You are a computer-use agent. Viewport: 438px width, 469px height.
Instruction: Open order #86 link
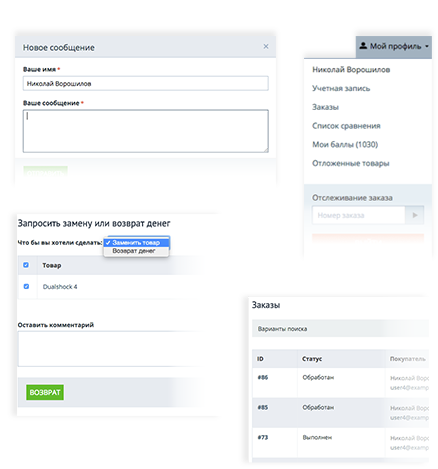point(263,377)
